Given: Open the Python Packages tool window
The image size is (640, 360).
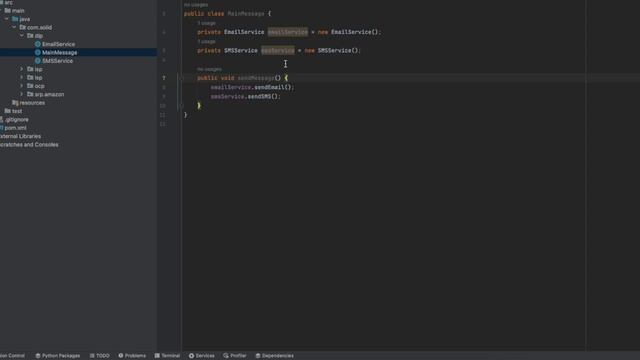Looking at the screenshot, I should tap(58, 356).
